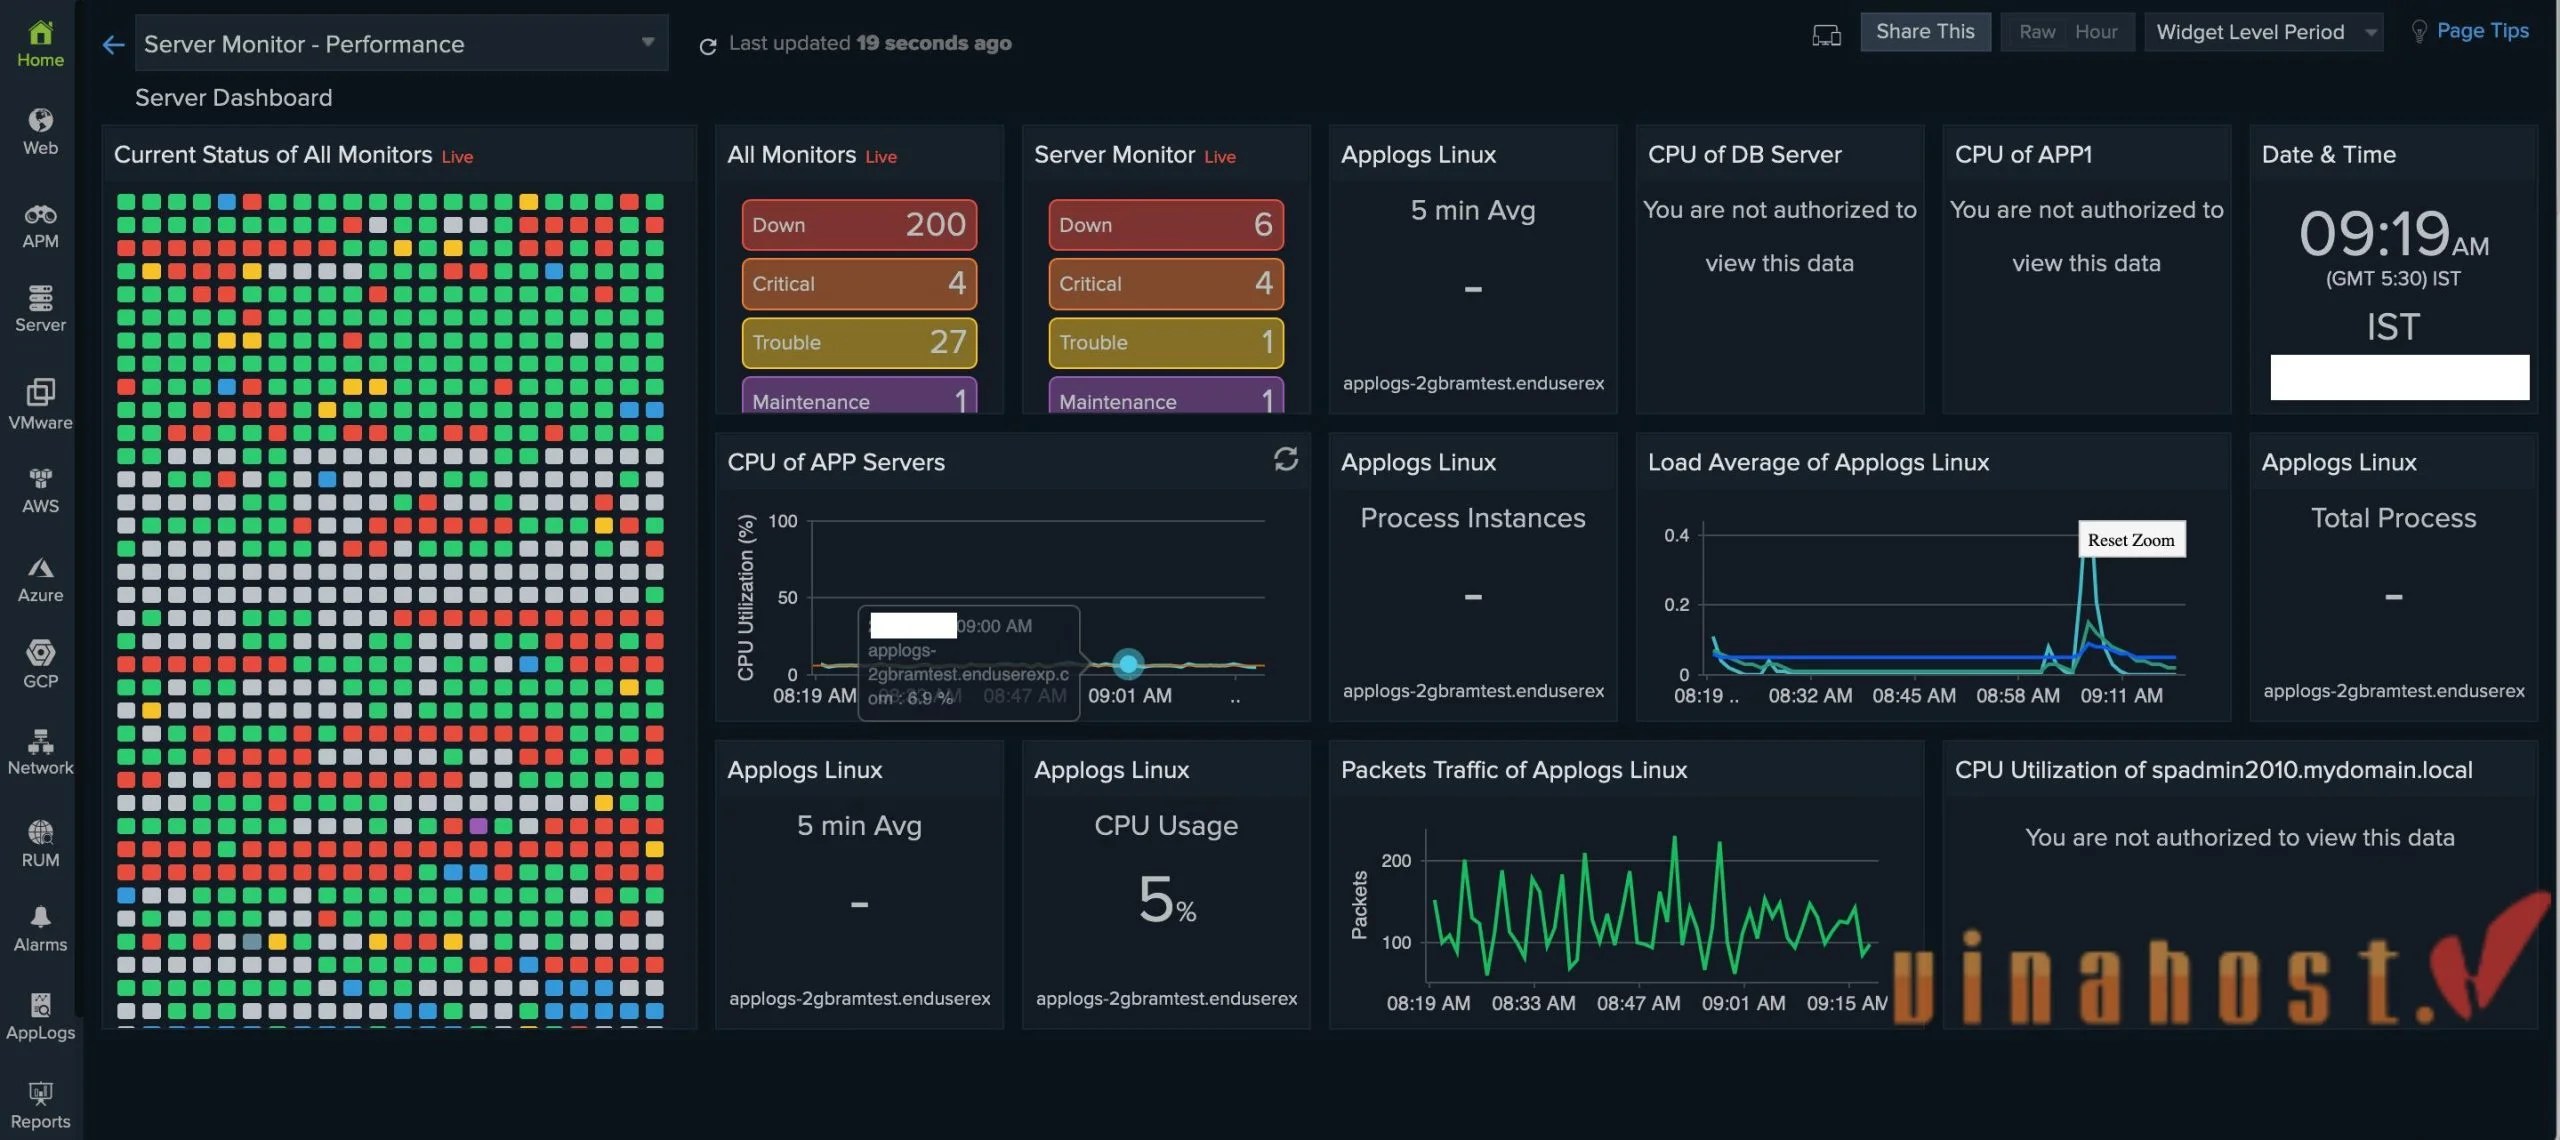Click the Down 200 status bar
The height and width of the screenshot is (1140, 2560).
(858, 224)
